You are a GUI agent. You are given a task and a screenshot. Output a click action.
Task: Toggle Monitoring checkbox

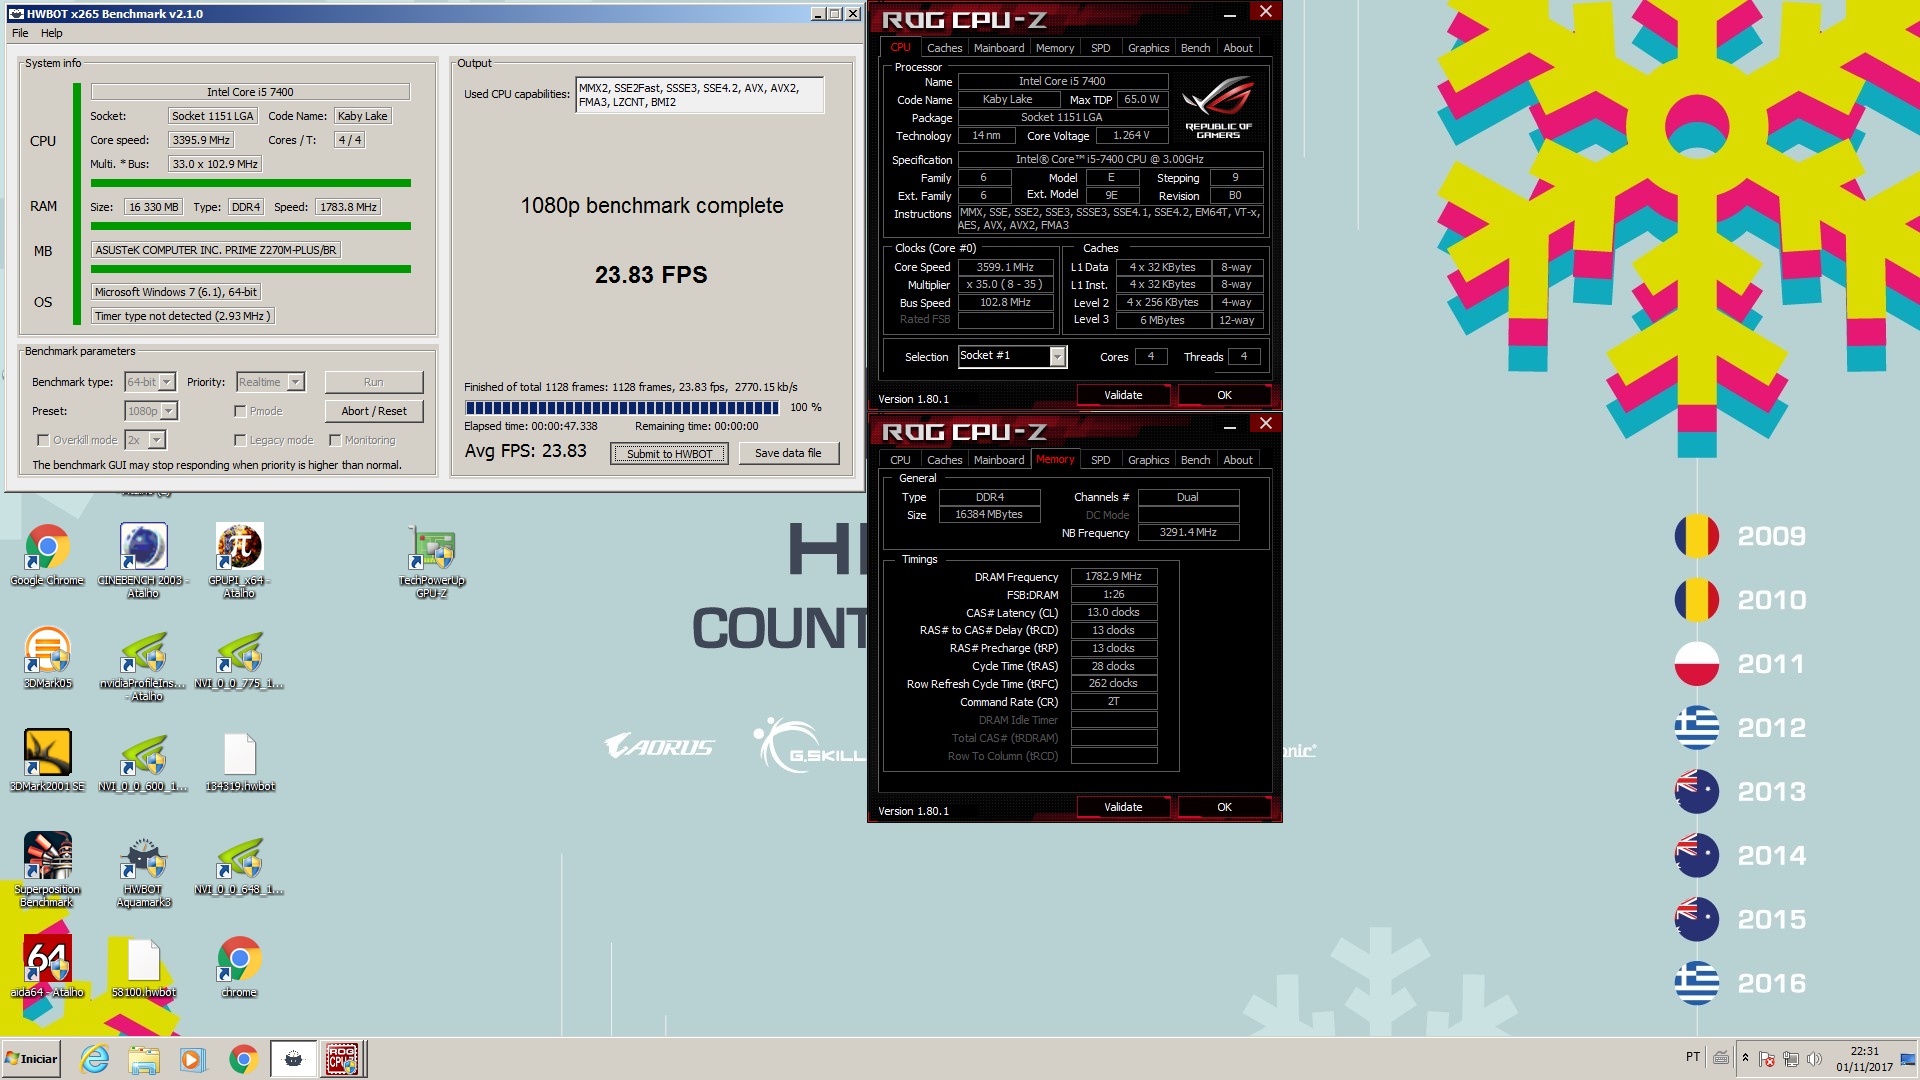point(335,440)
